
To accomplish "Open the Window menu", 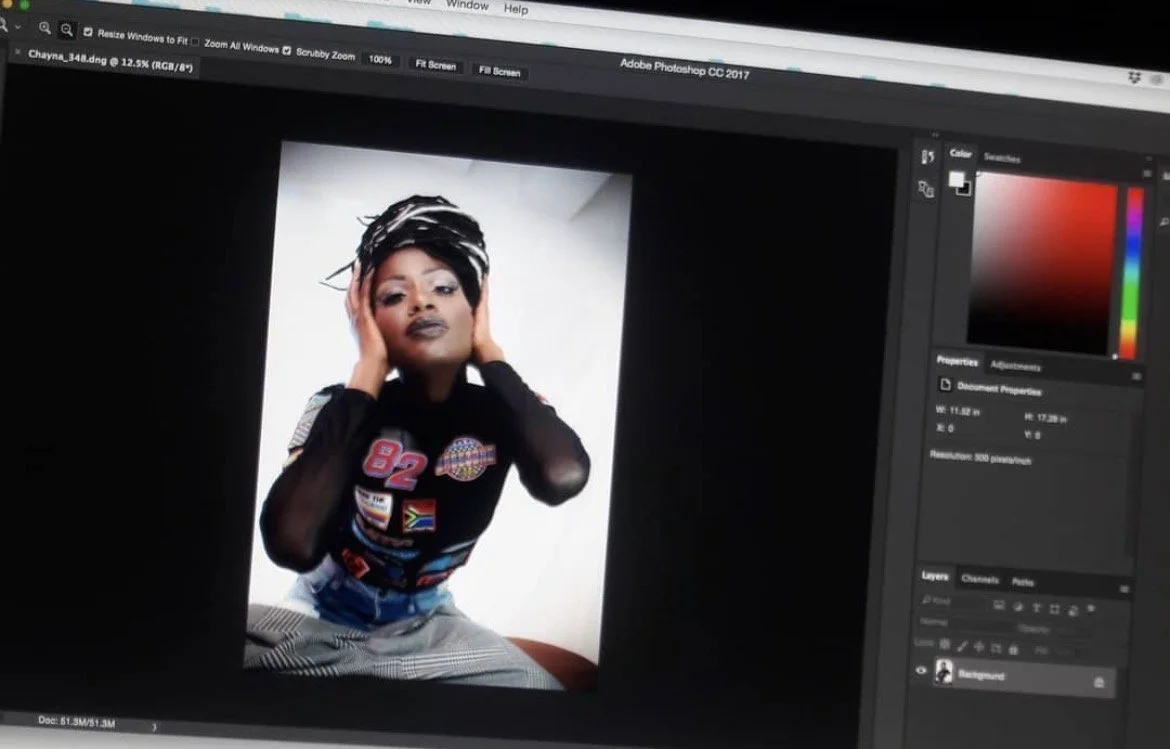I will 467,4.
